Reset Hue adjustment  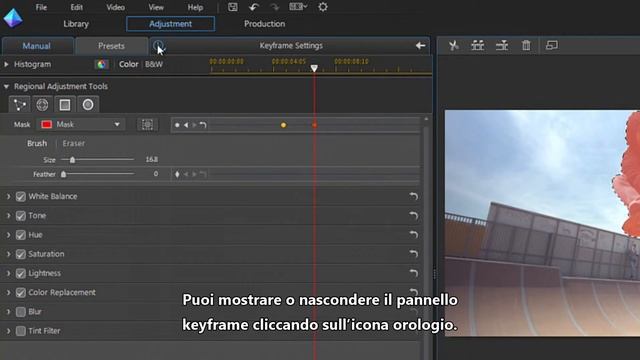click(x=413, y=235)
